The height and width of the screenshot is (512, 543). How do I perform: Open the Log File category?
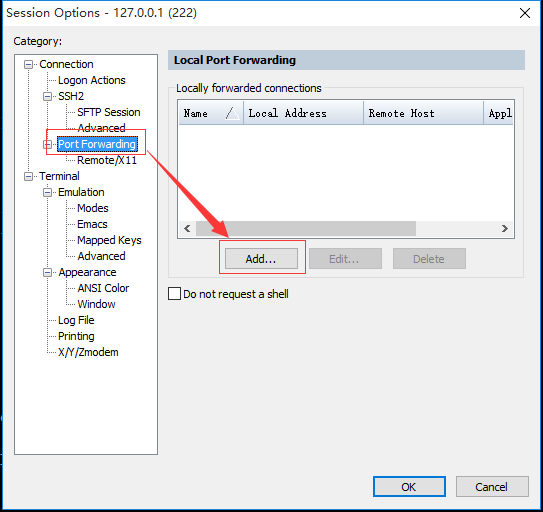pyautogui.click(x=76, y=320)
